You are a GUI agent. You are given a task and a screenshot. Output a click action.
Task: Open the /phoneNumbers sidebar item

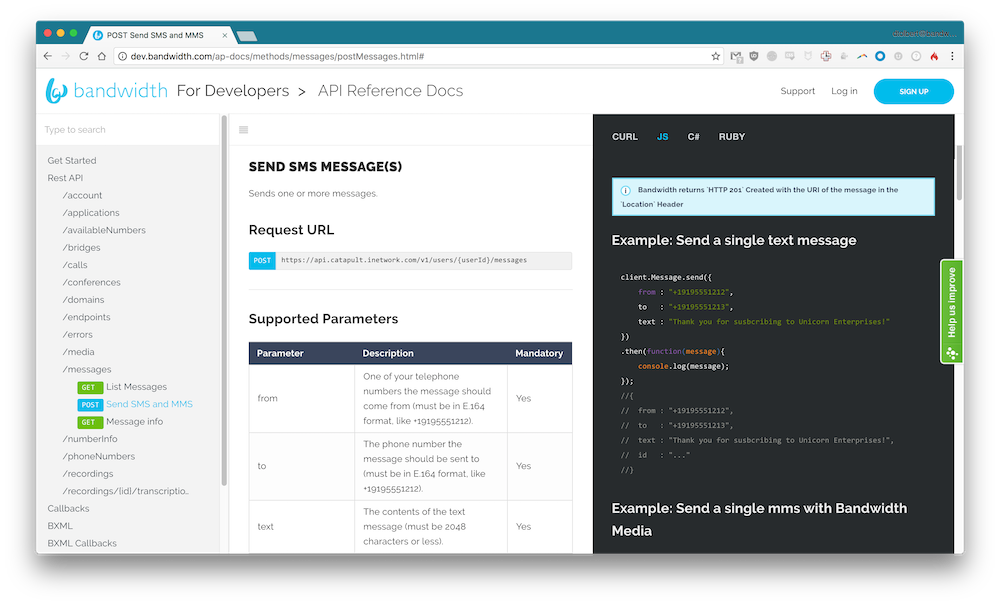coord(98,456)
